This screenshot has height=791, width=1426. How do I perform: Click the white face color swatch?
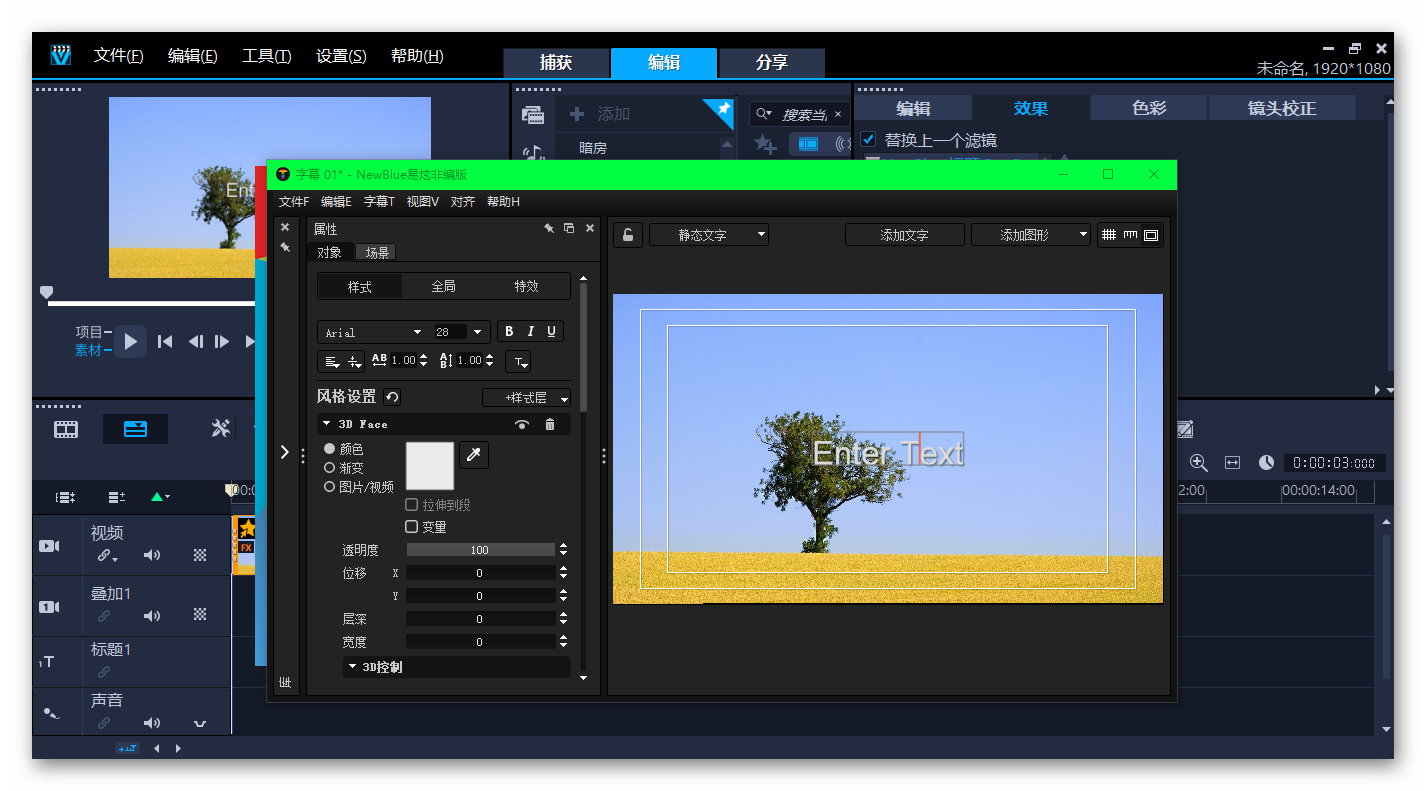(x=430, y=466)
